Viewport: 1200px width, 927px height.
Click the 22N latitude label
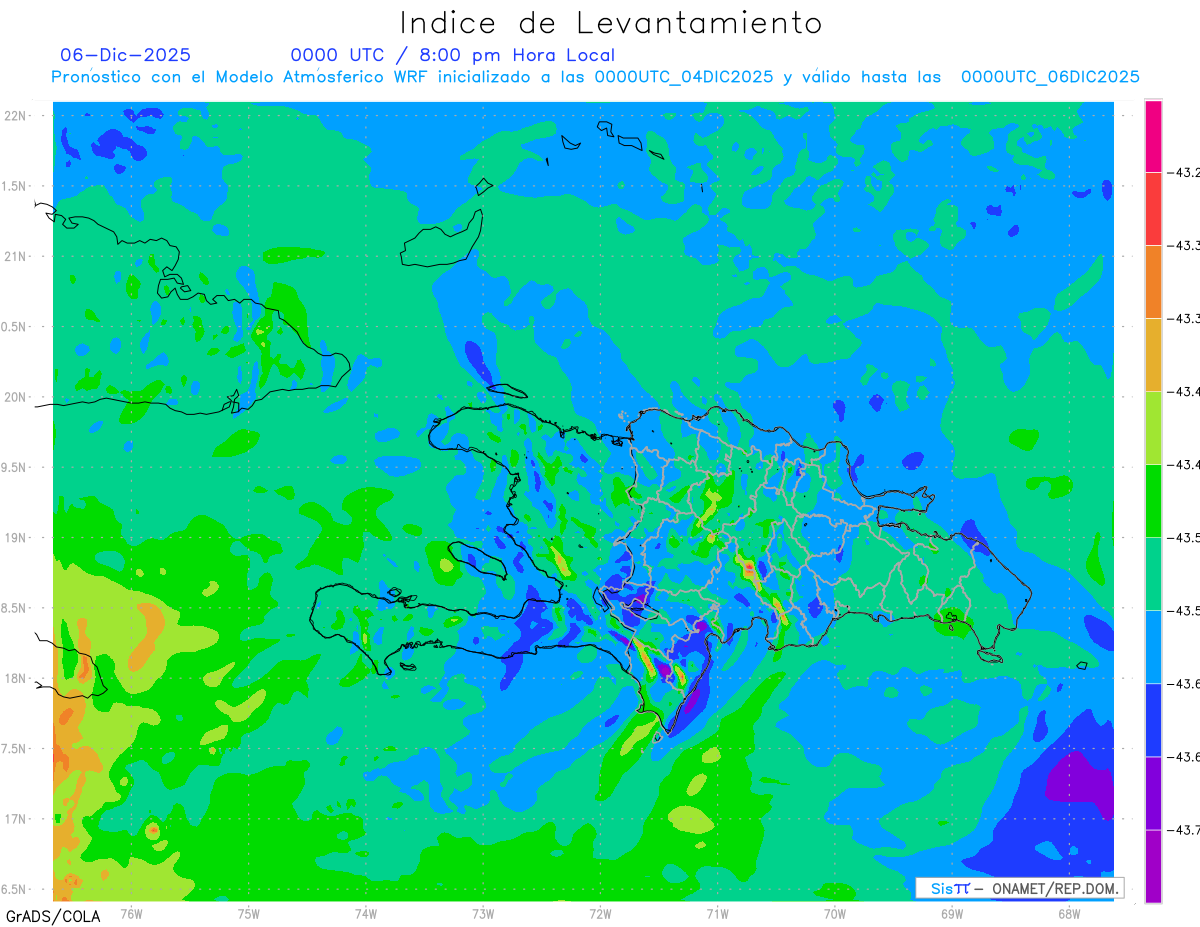[x=17, y=116]
